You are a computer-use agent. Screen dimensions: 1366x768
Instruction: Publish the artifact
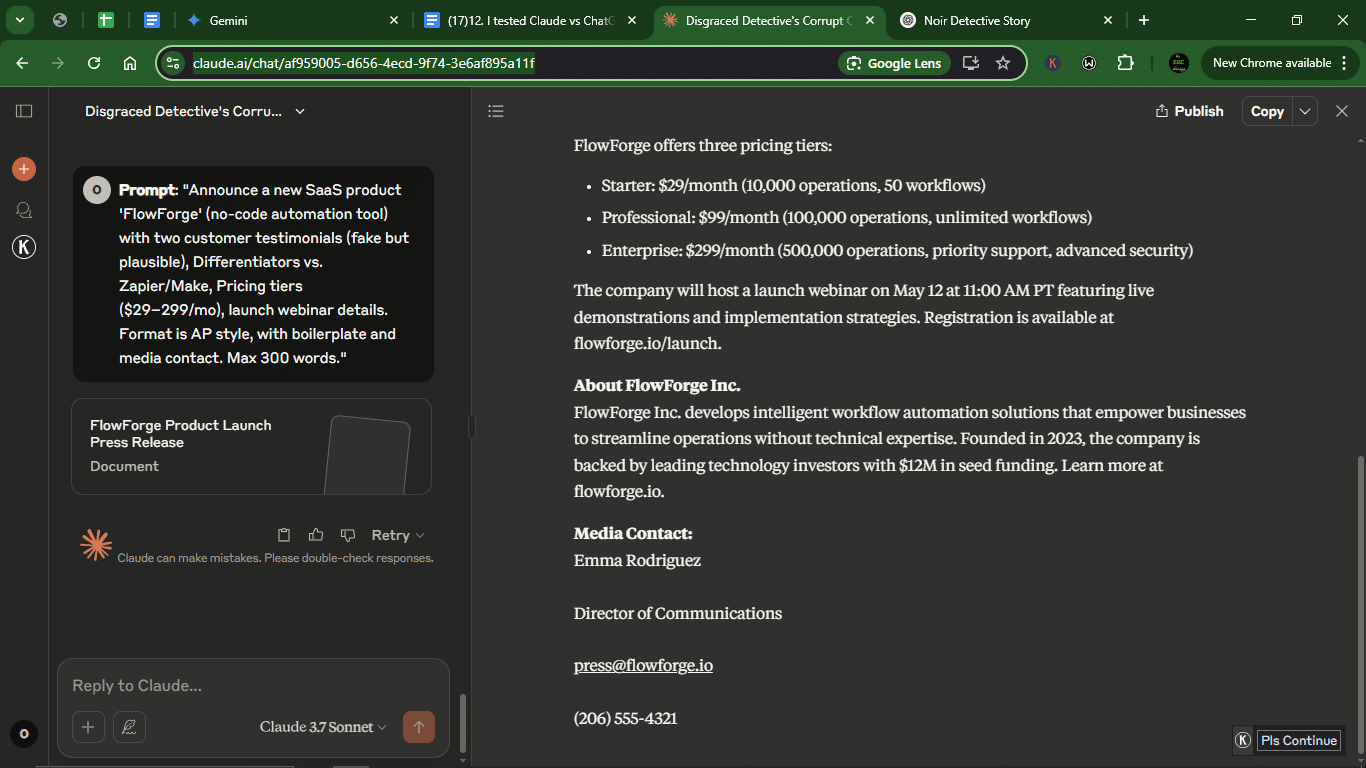pos(1189,111)
